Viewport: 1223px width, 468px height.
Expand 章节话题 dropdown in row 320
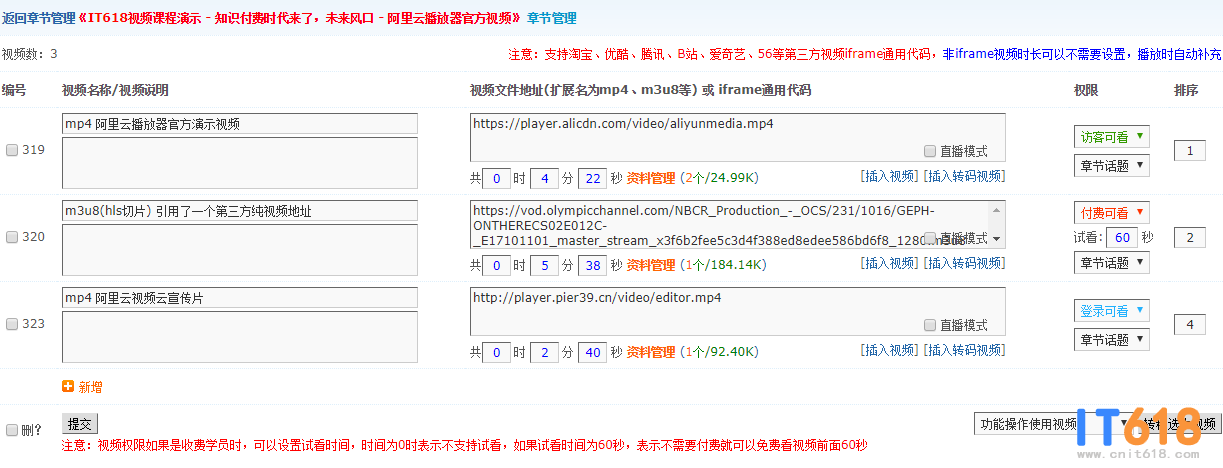pyautogui.click(x=1112, y=262)
